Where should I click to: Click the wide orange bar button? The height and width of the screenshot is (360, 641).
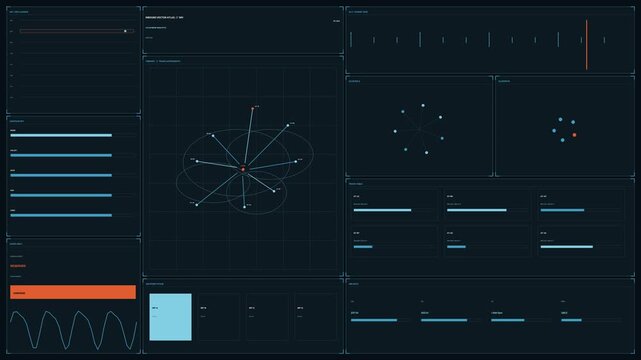click(73, 292)
